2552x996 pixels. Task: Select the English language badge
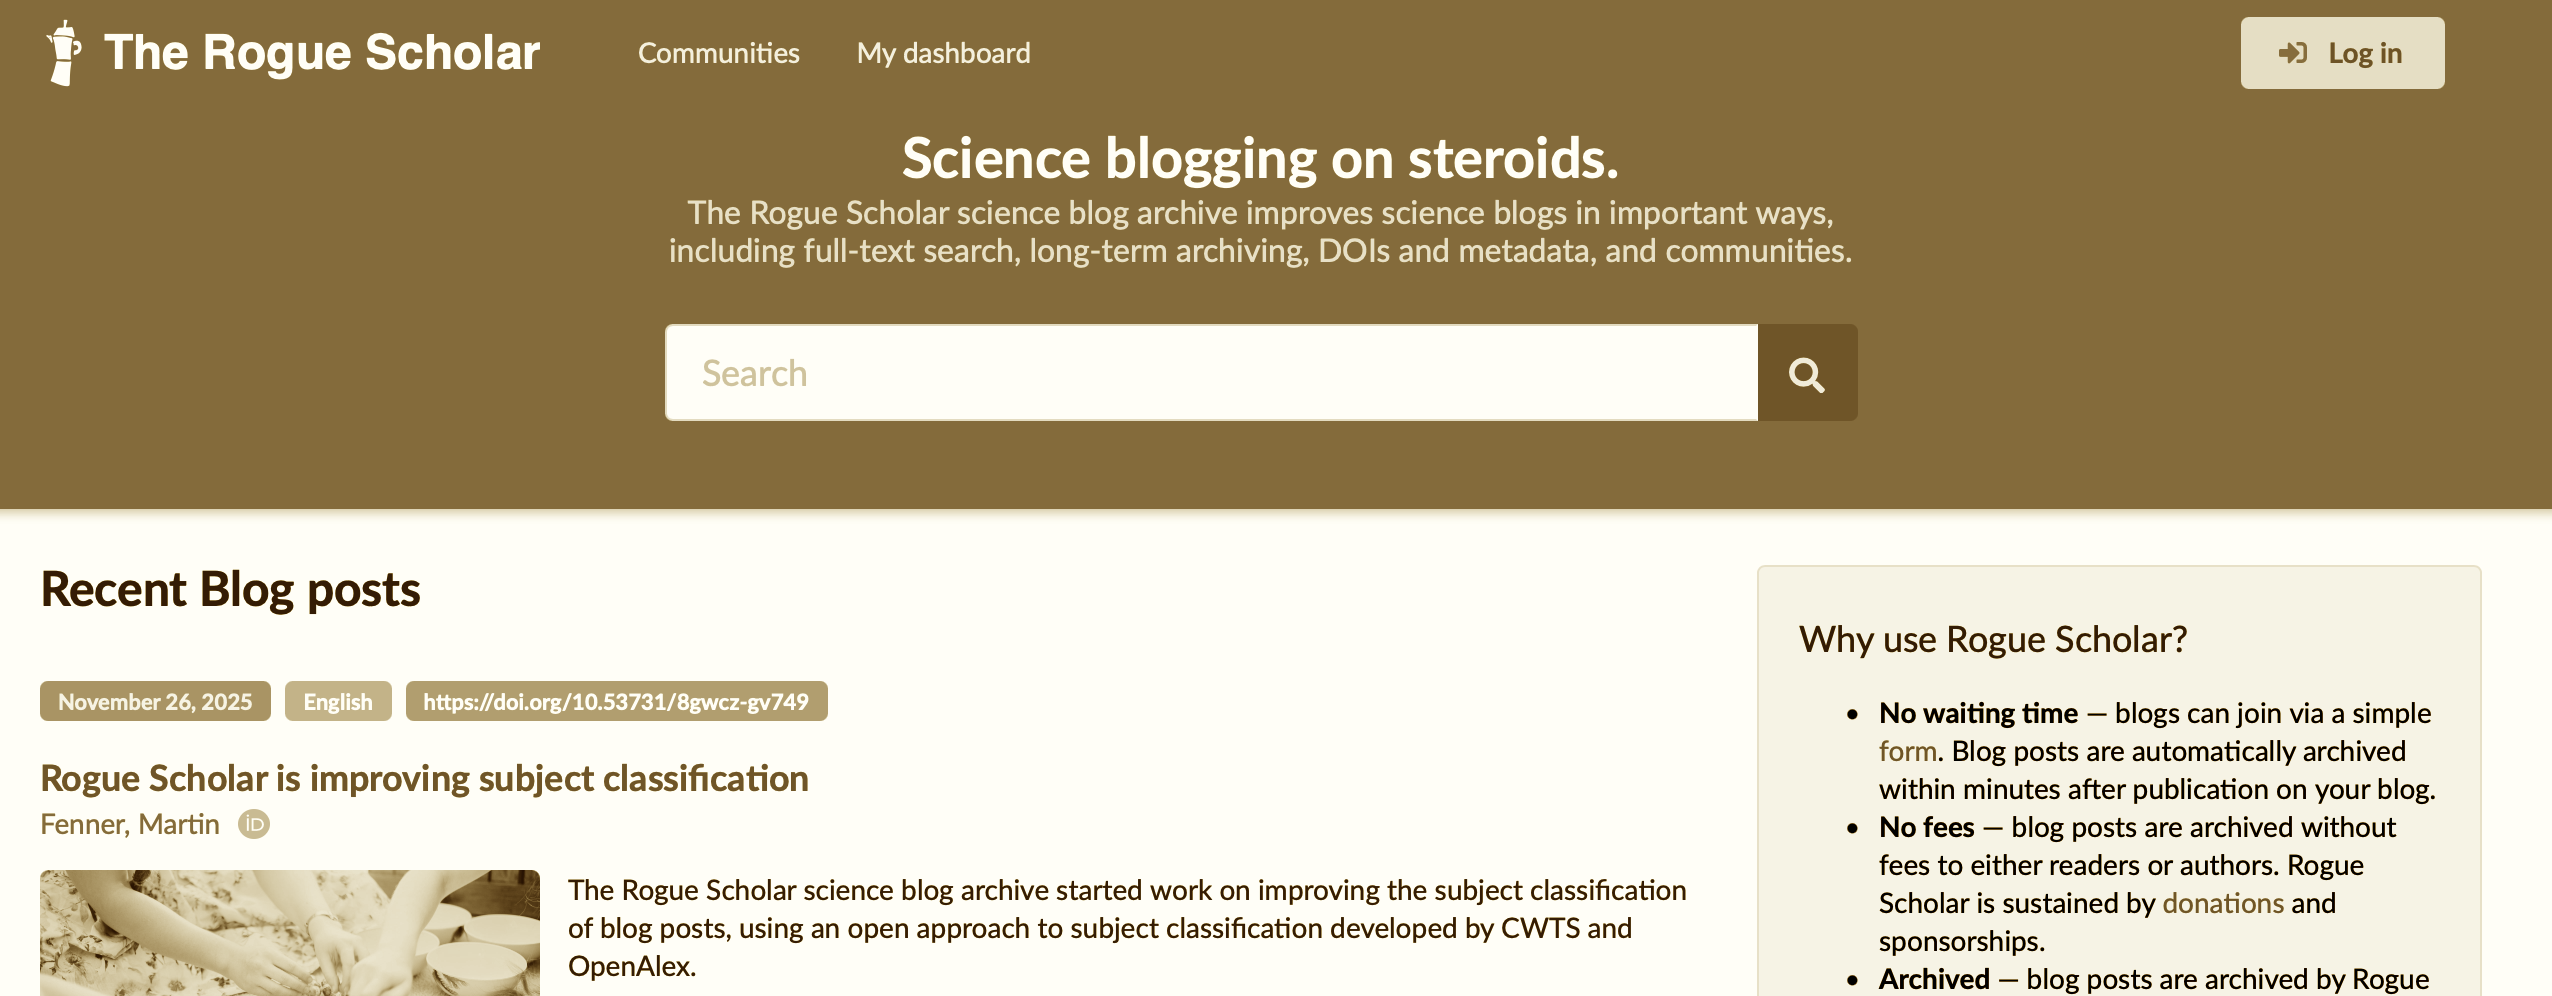click(x=338, y=701)
